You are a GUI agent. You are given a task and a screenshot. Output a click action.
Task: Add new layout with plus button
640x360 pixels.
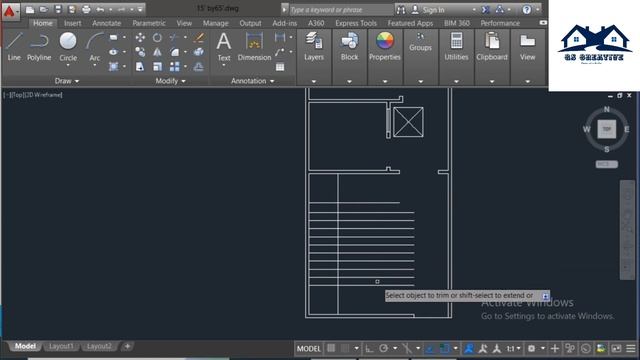point(127,346)
